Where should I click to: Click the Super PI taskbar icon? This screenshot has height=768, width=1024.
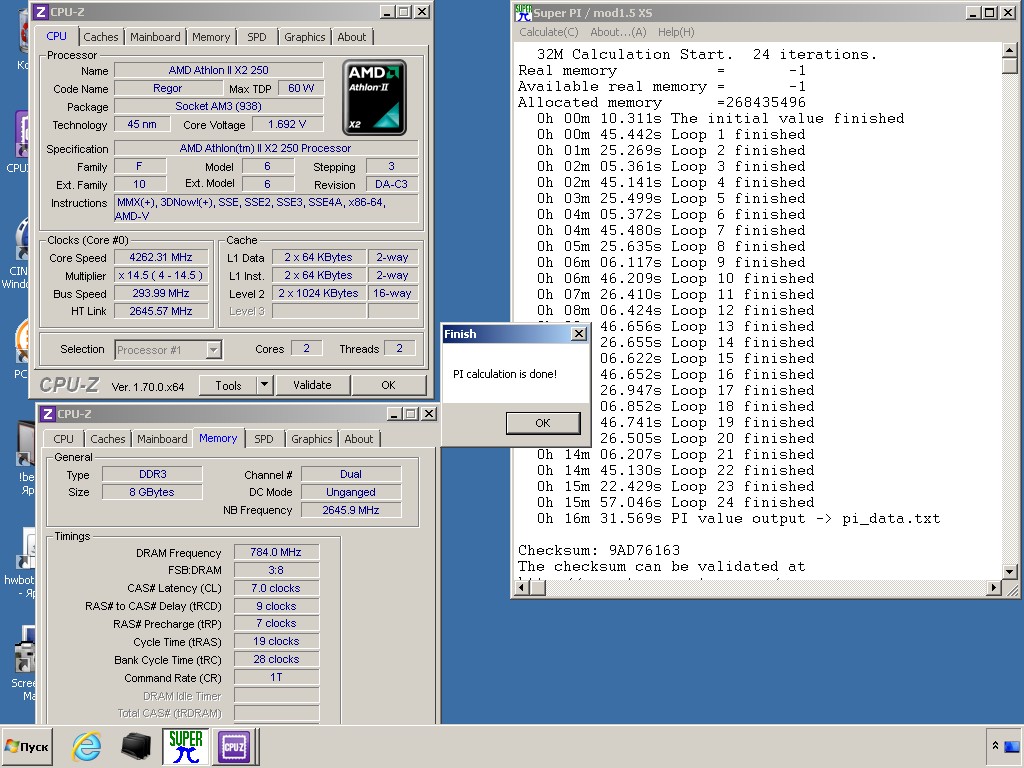[185, 746]
